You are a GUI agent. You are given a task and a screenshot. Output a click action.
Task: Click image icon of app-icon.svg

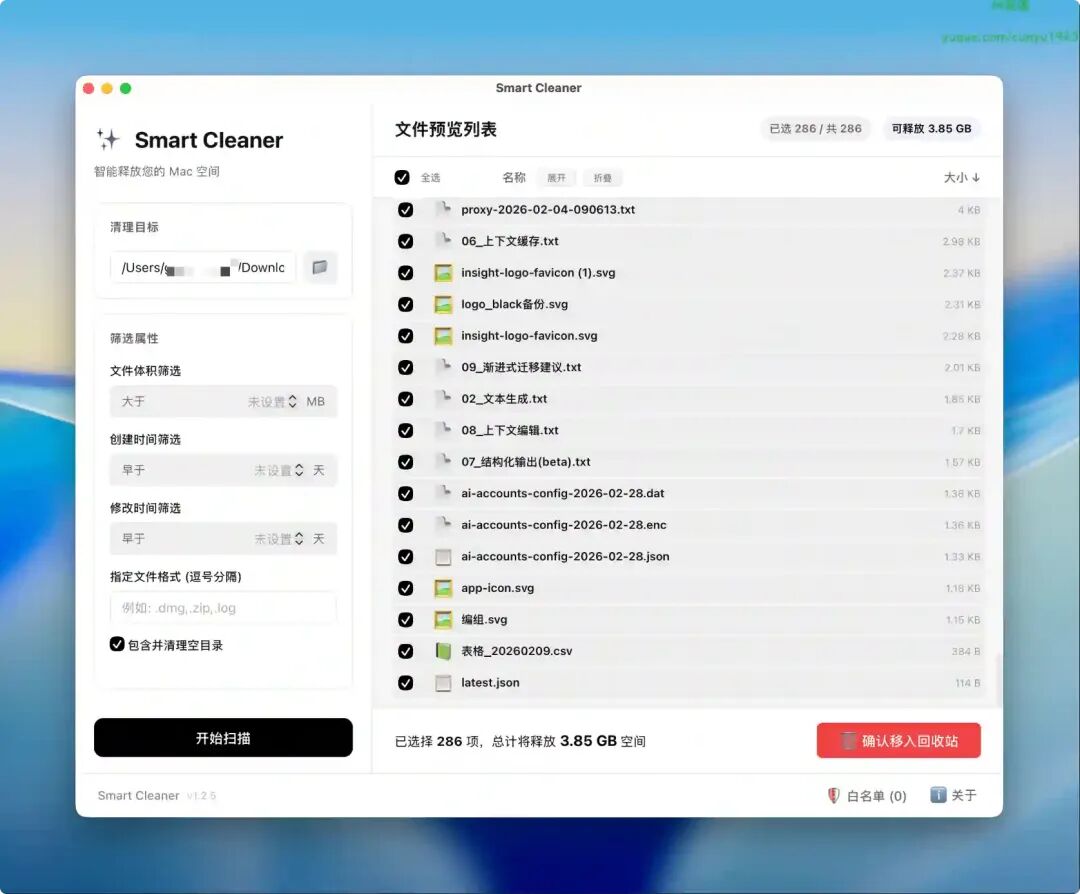coord(443,588)
